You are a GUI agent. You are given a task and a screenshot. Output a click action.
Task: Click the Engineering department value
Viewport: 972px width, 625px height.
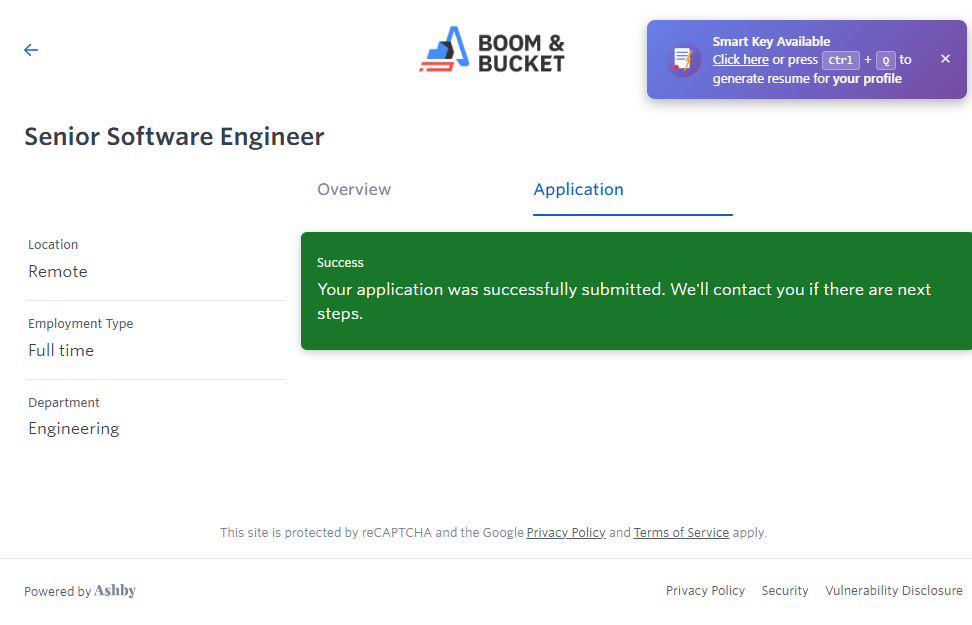pos(74,429)
